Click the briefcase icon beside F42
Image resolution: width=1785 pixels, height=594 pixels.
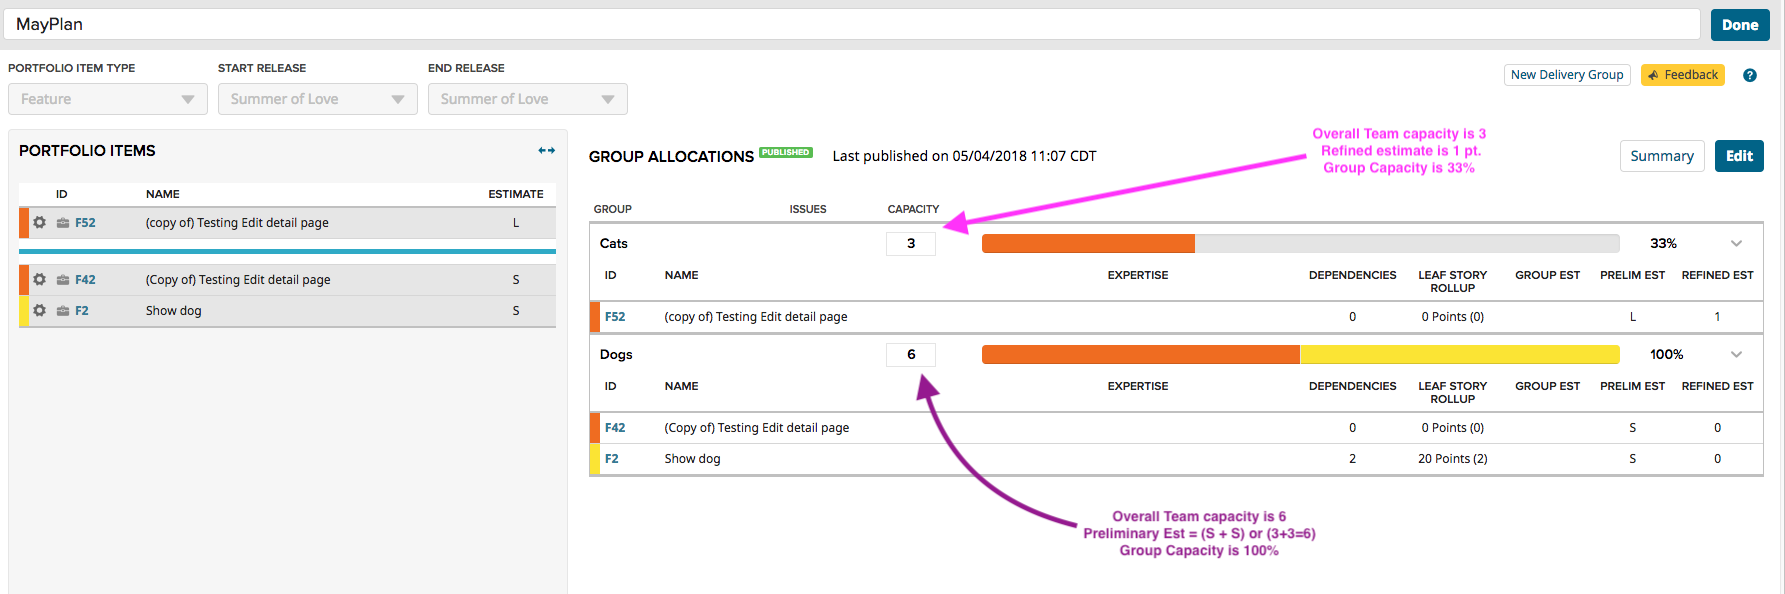point(63,280)
